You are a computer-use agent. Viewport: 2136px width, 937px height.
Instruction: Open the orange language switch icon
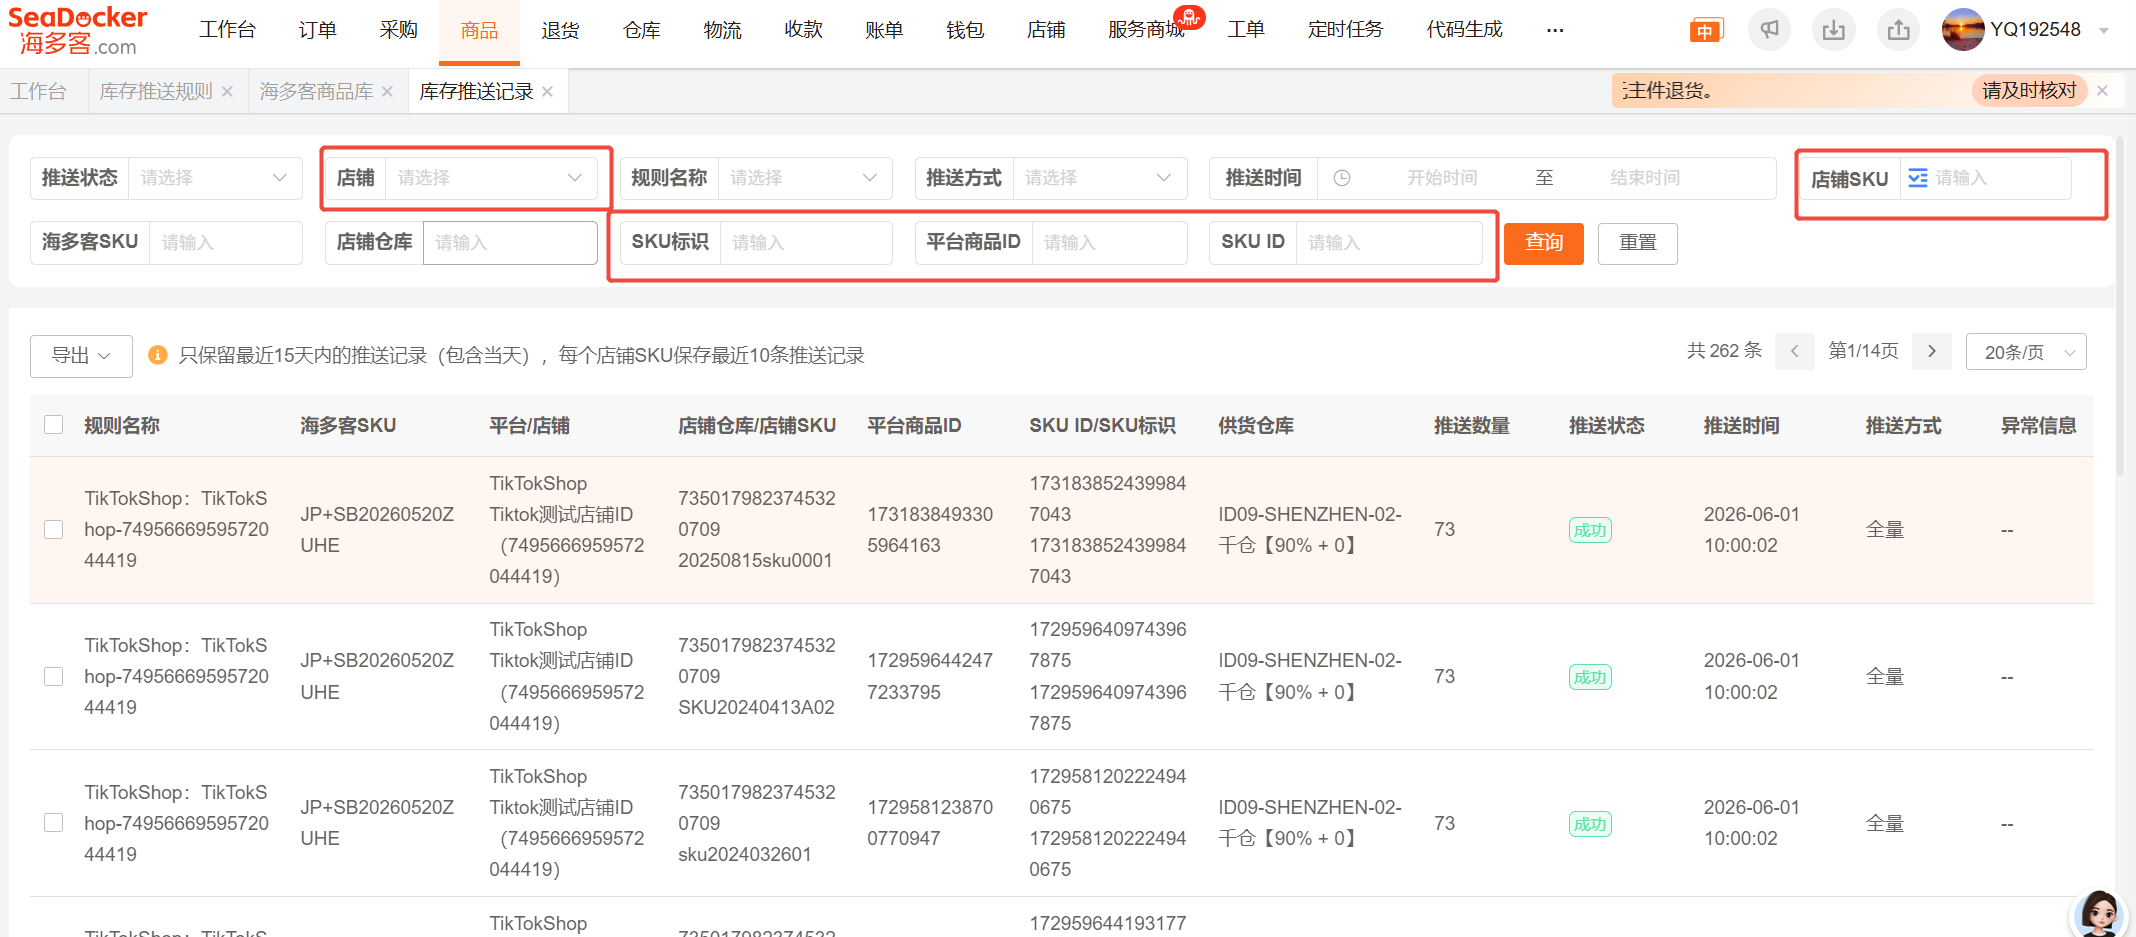pos(1705,30)
